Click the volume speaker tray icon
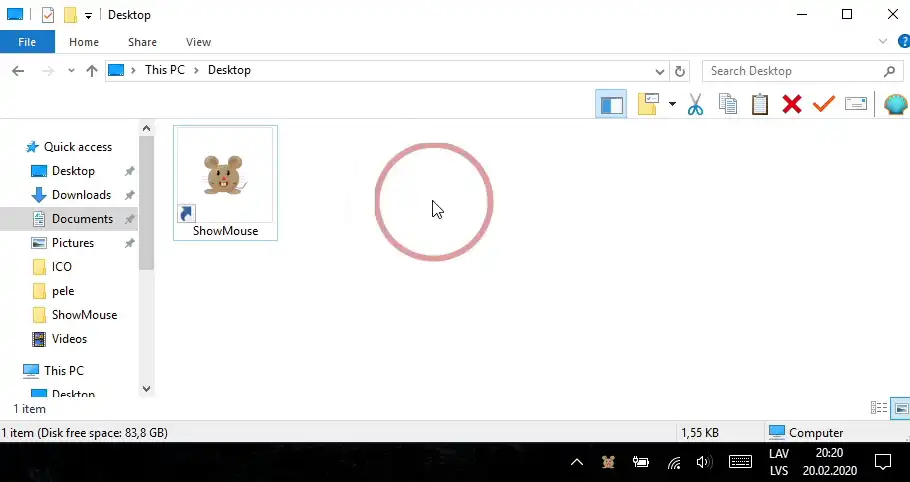Image resolution: width=910 pixels, height=482 pixels. [x=704, y=462]
